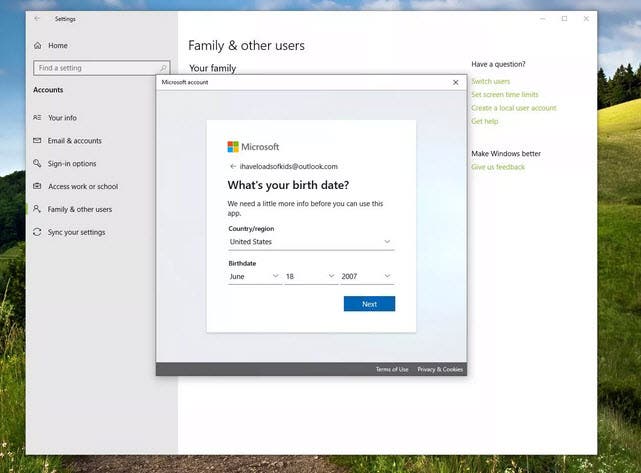Click the Birthdate field label
The width and height of the screenshot is (641, 473).
click(242, 263)
